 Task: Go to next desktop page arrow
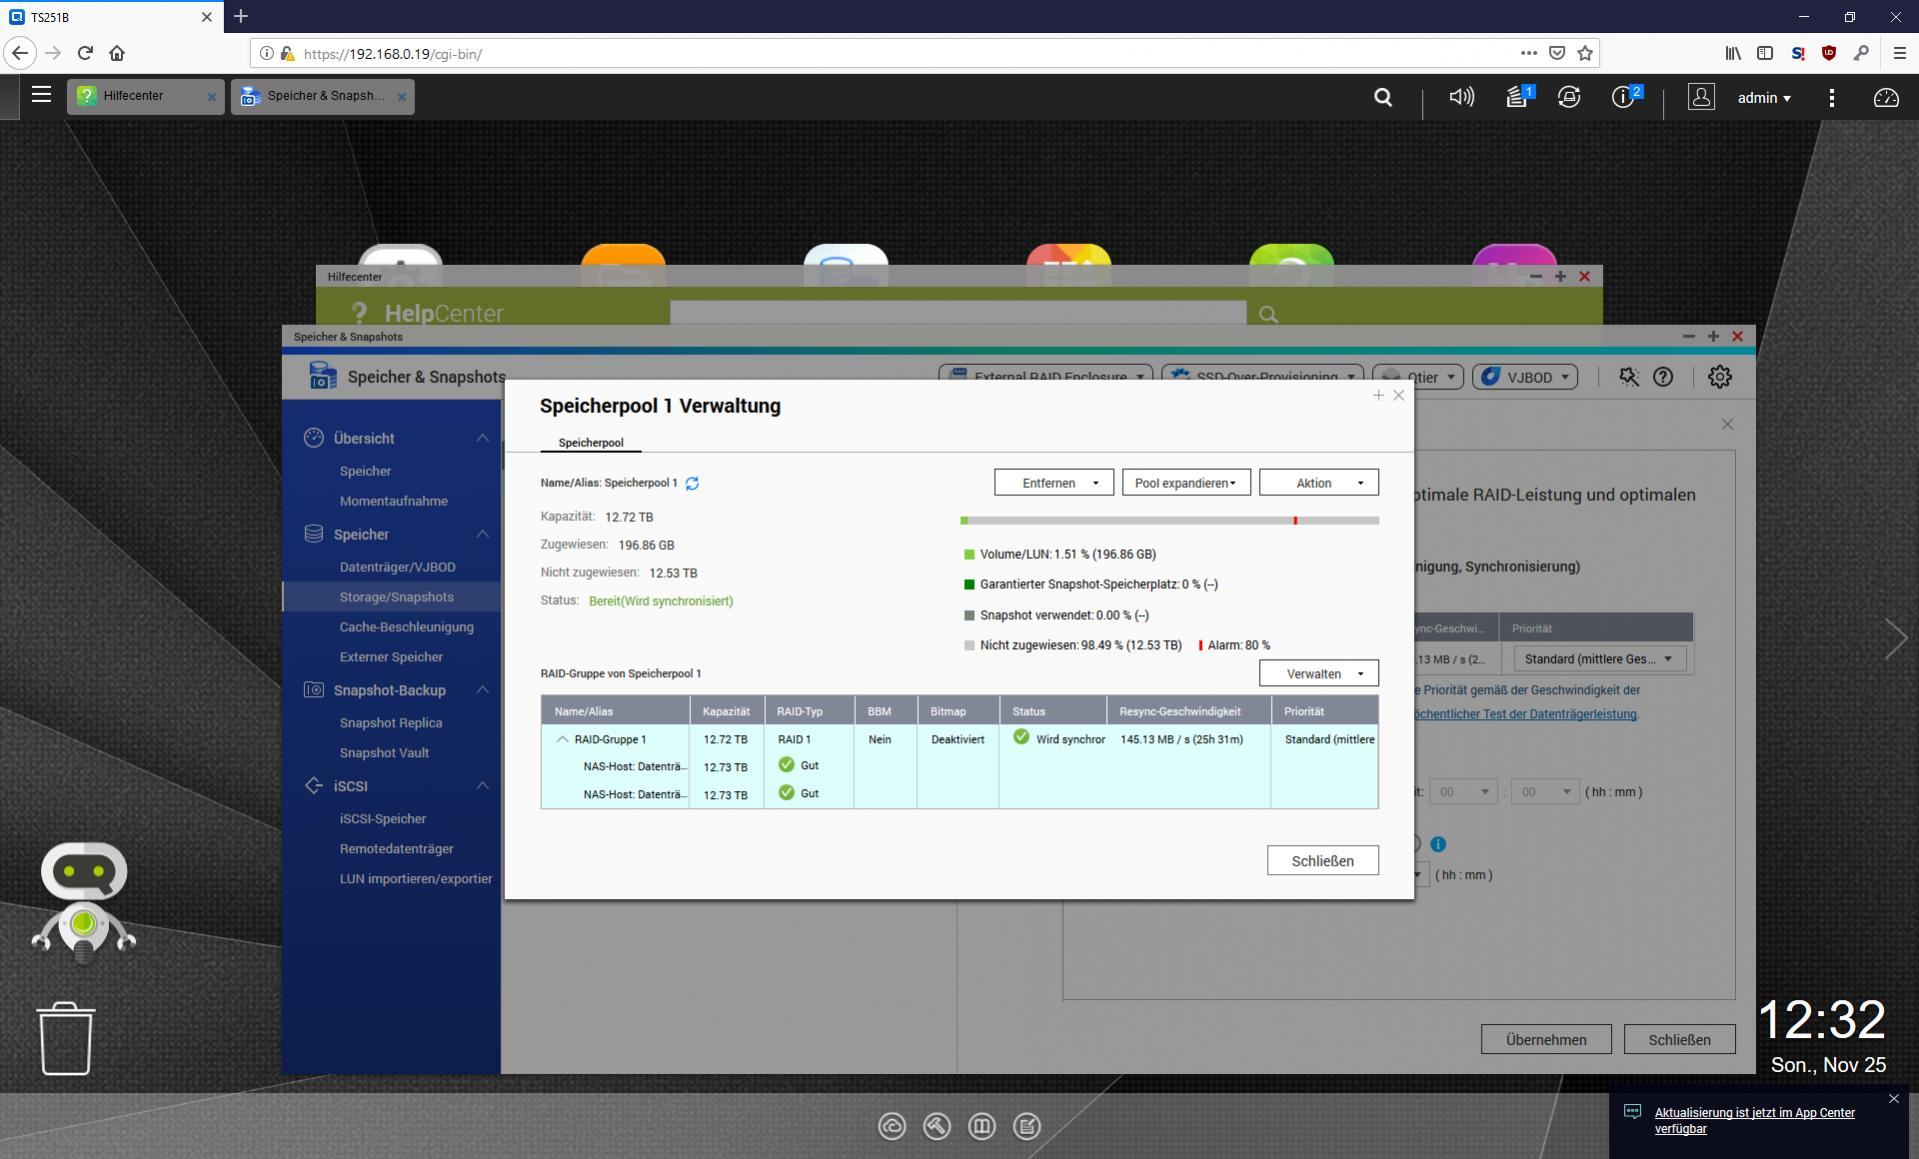click(x=1895, y=638)
